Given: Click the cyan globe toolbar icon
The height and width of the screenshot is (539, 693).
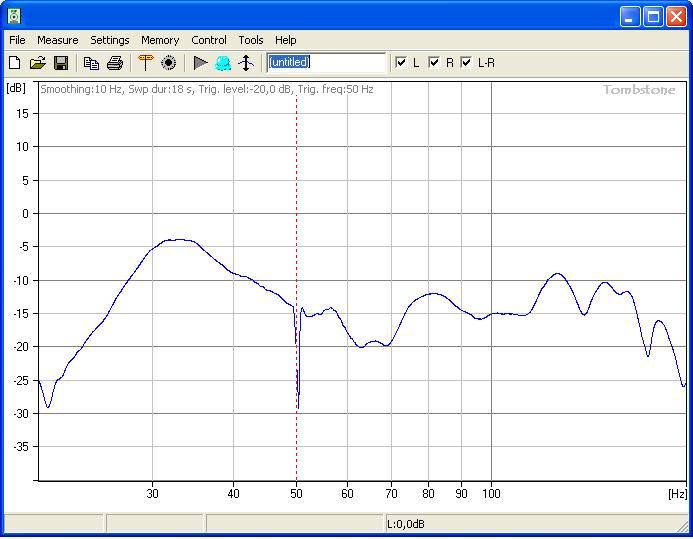Looking at the screenshot, I should pyautogui.click(x=223, y=63).
